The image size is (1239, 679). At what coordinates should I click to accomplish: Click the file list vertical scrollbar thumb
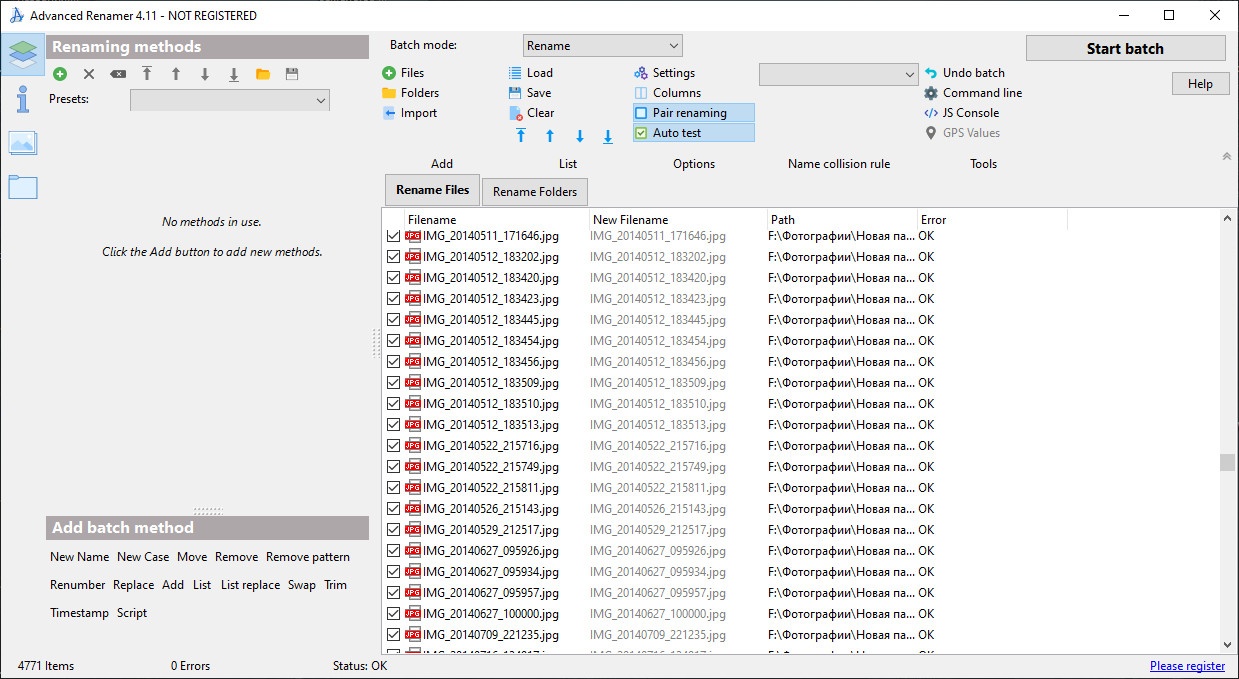pos(1227,462)
